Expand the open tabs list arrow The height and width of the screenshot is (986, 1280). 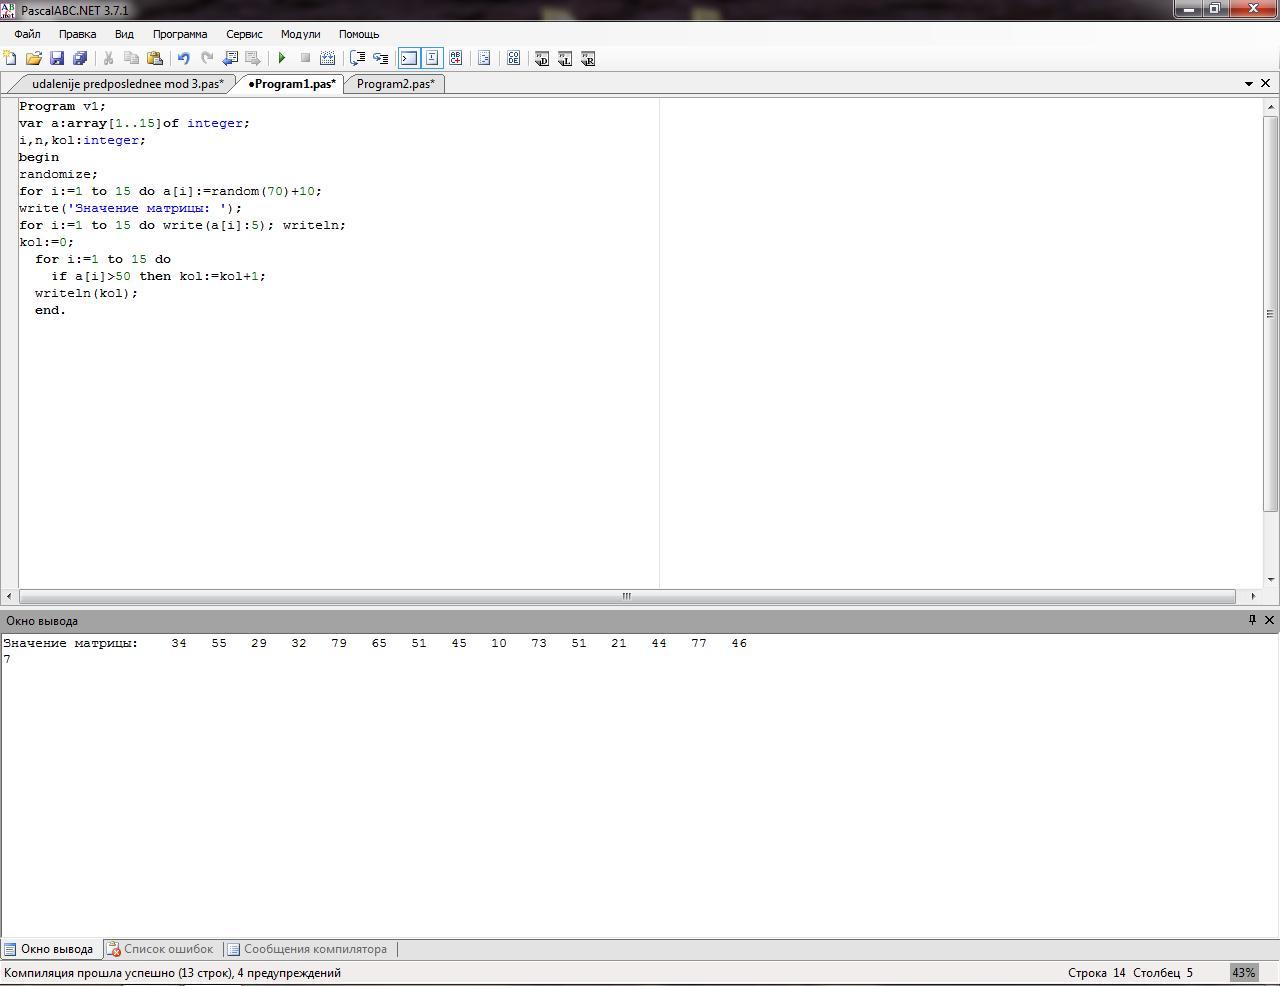tap(1248, 84)
